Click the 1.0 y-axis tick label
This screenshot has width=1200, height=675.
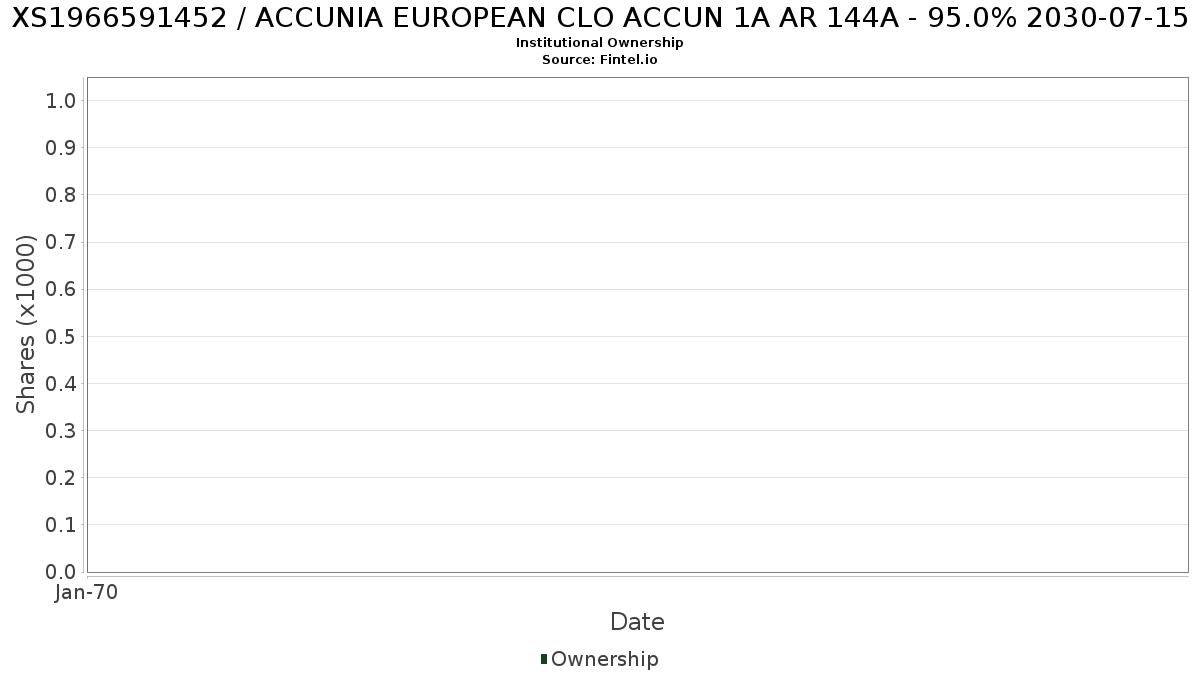(61, 100)
